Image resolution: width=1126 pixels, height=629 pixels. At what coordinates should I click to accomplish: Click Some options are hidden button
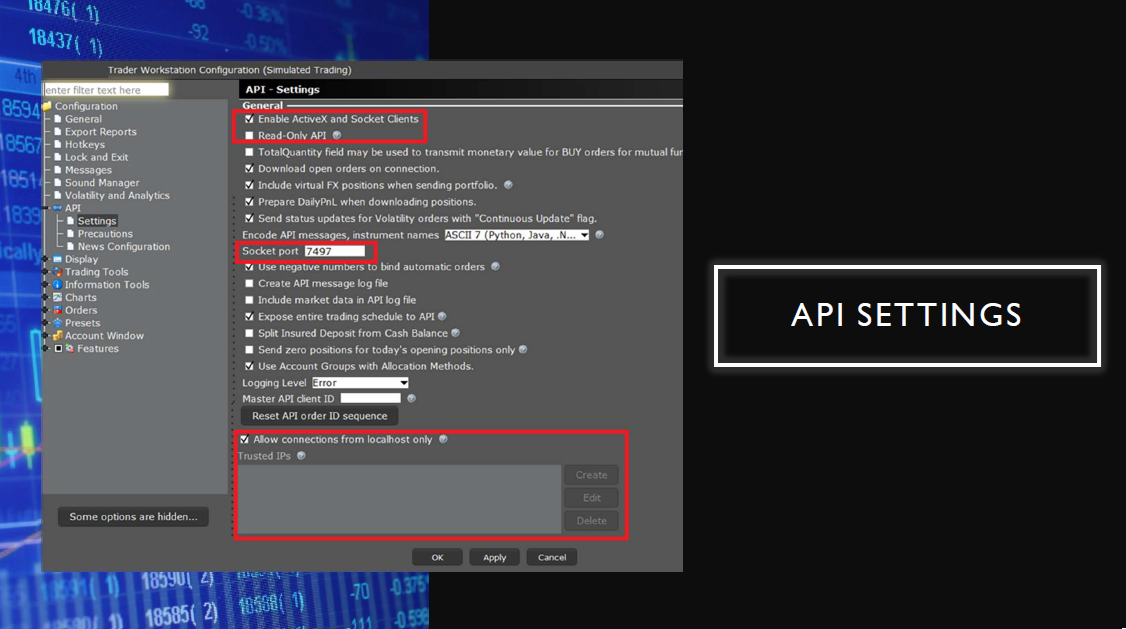(134, 517)
